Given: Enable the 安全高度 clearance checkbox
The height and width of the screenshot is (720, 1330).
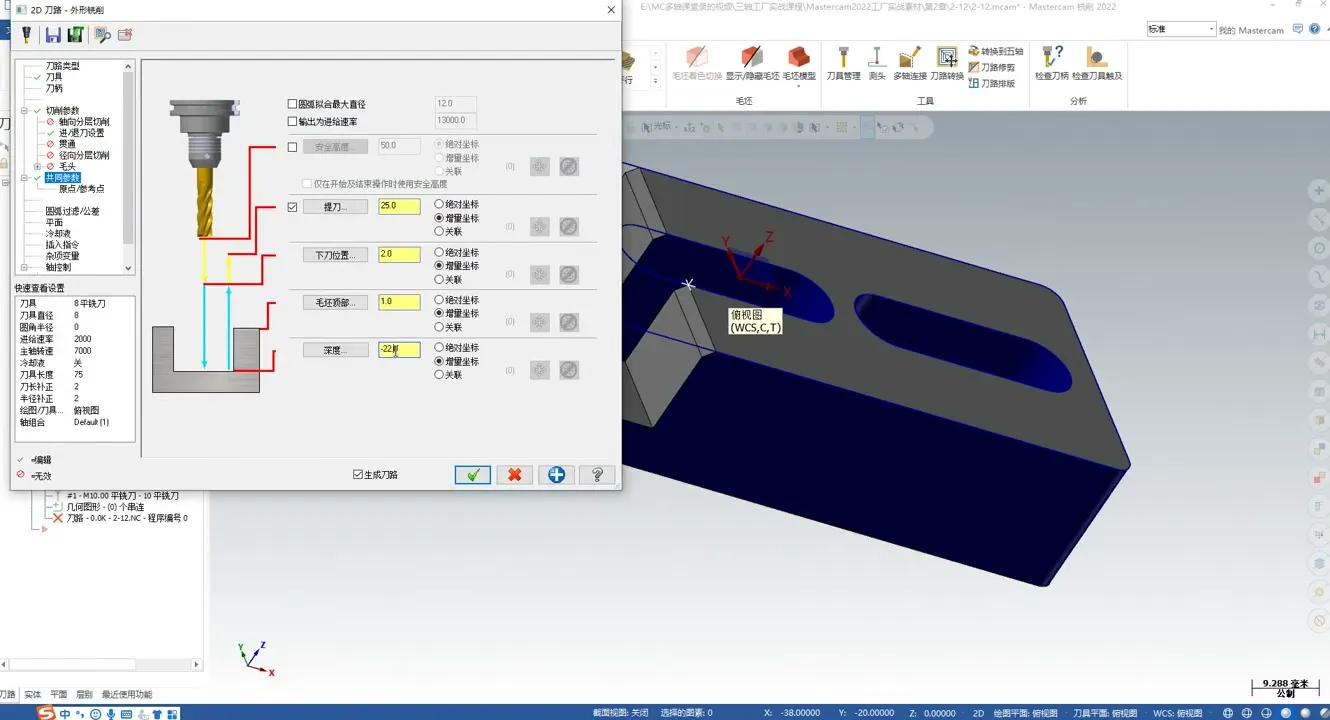Looking at the screenshot, I should tap(292, 147).
